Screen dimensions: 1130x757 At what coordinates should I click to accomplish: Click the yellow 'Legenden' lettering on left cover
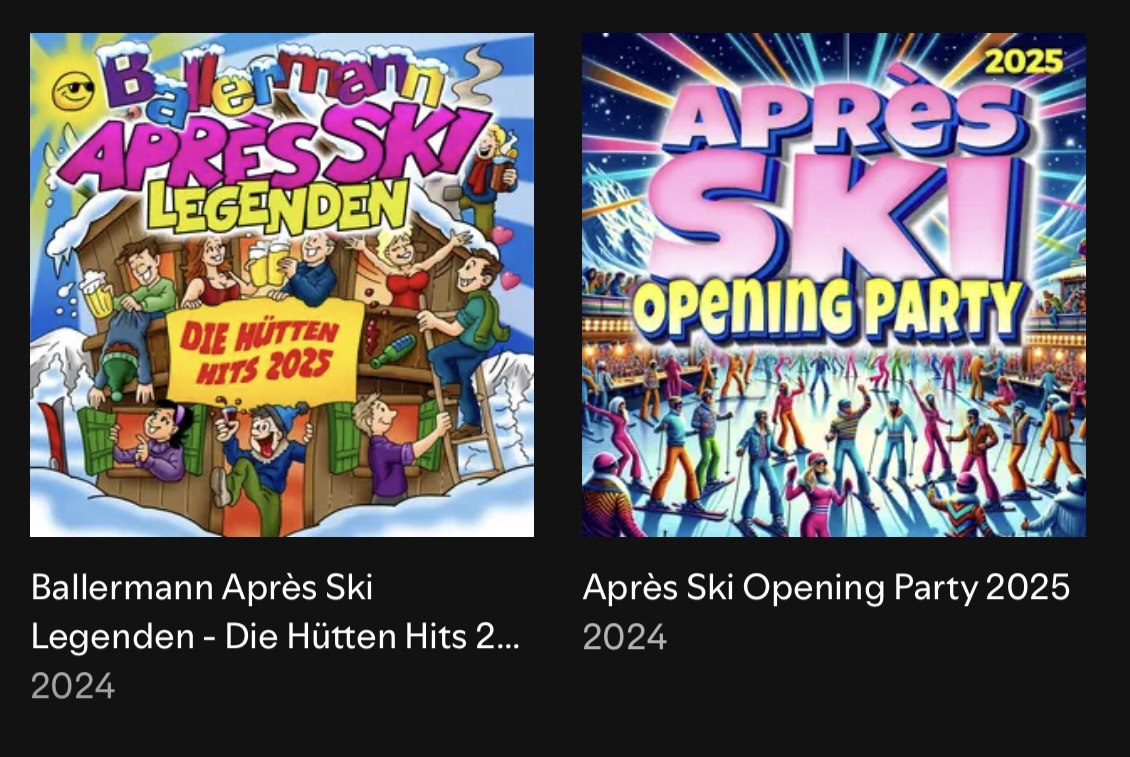[277, 205]
